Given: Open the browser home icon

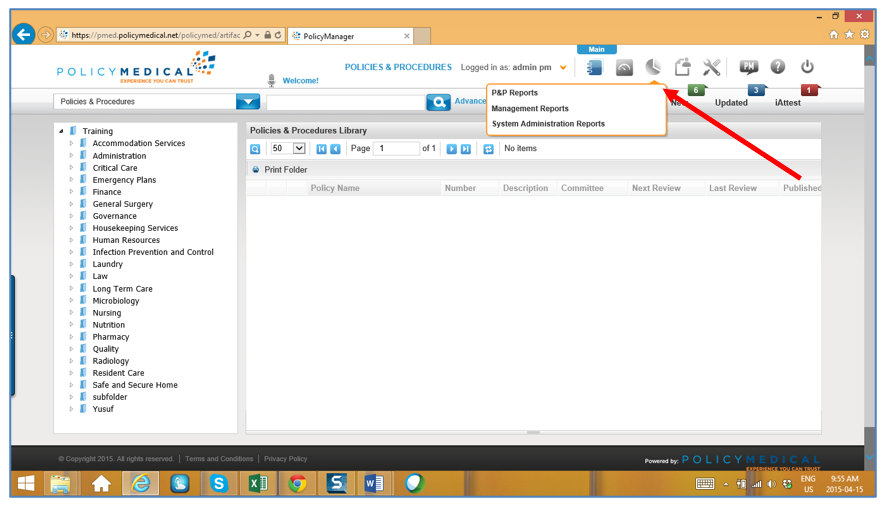Looking at the screenshot, I should (834, 35).
